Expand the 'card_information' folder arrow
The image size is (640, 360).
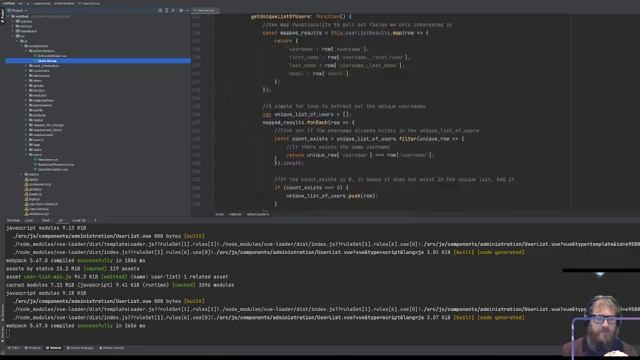tap(27, 66)
